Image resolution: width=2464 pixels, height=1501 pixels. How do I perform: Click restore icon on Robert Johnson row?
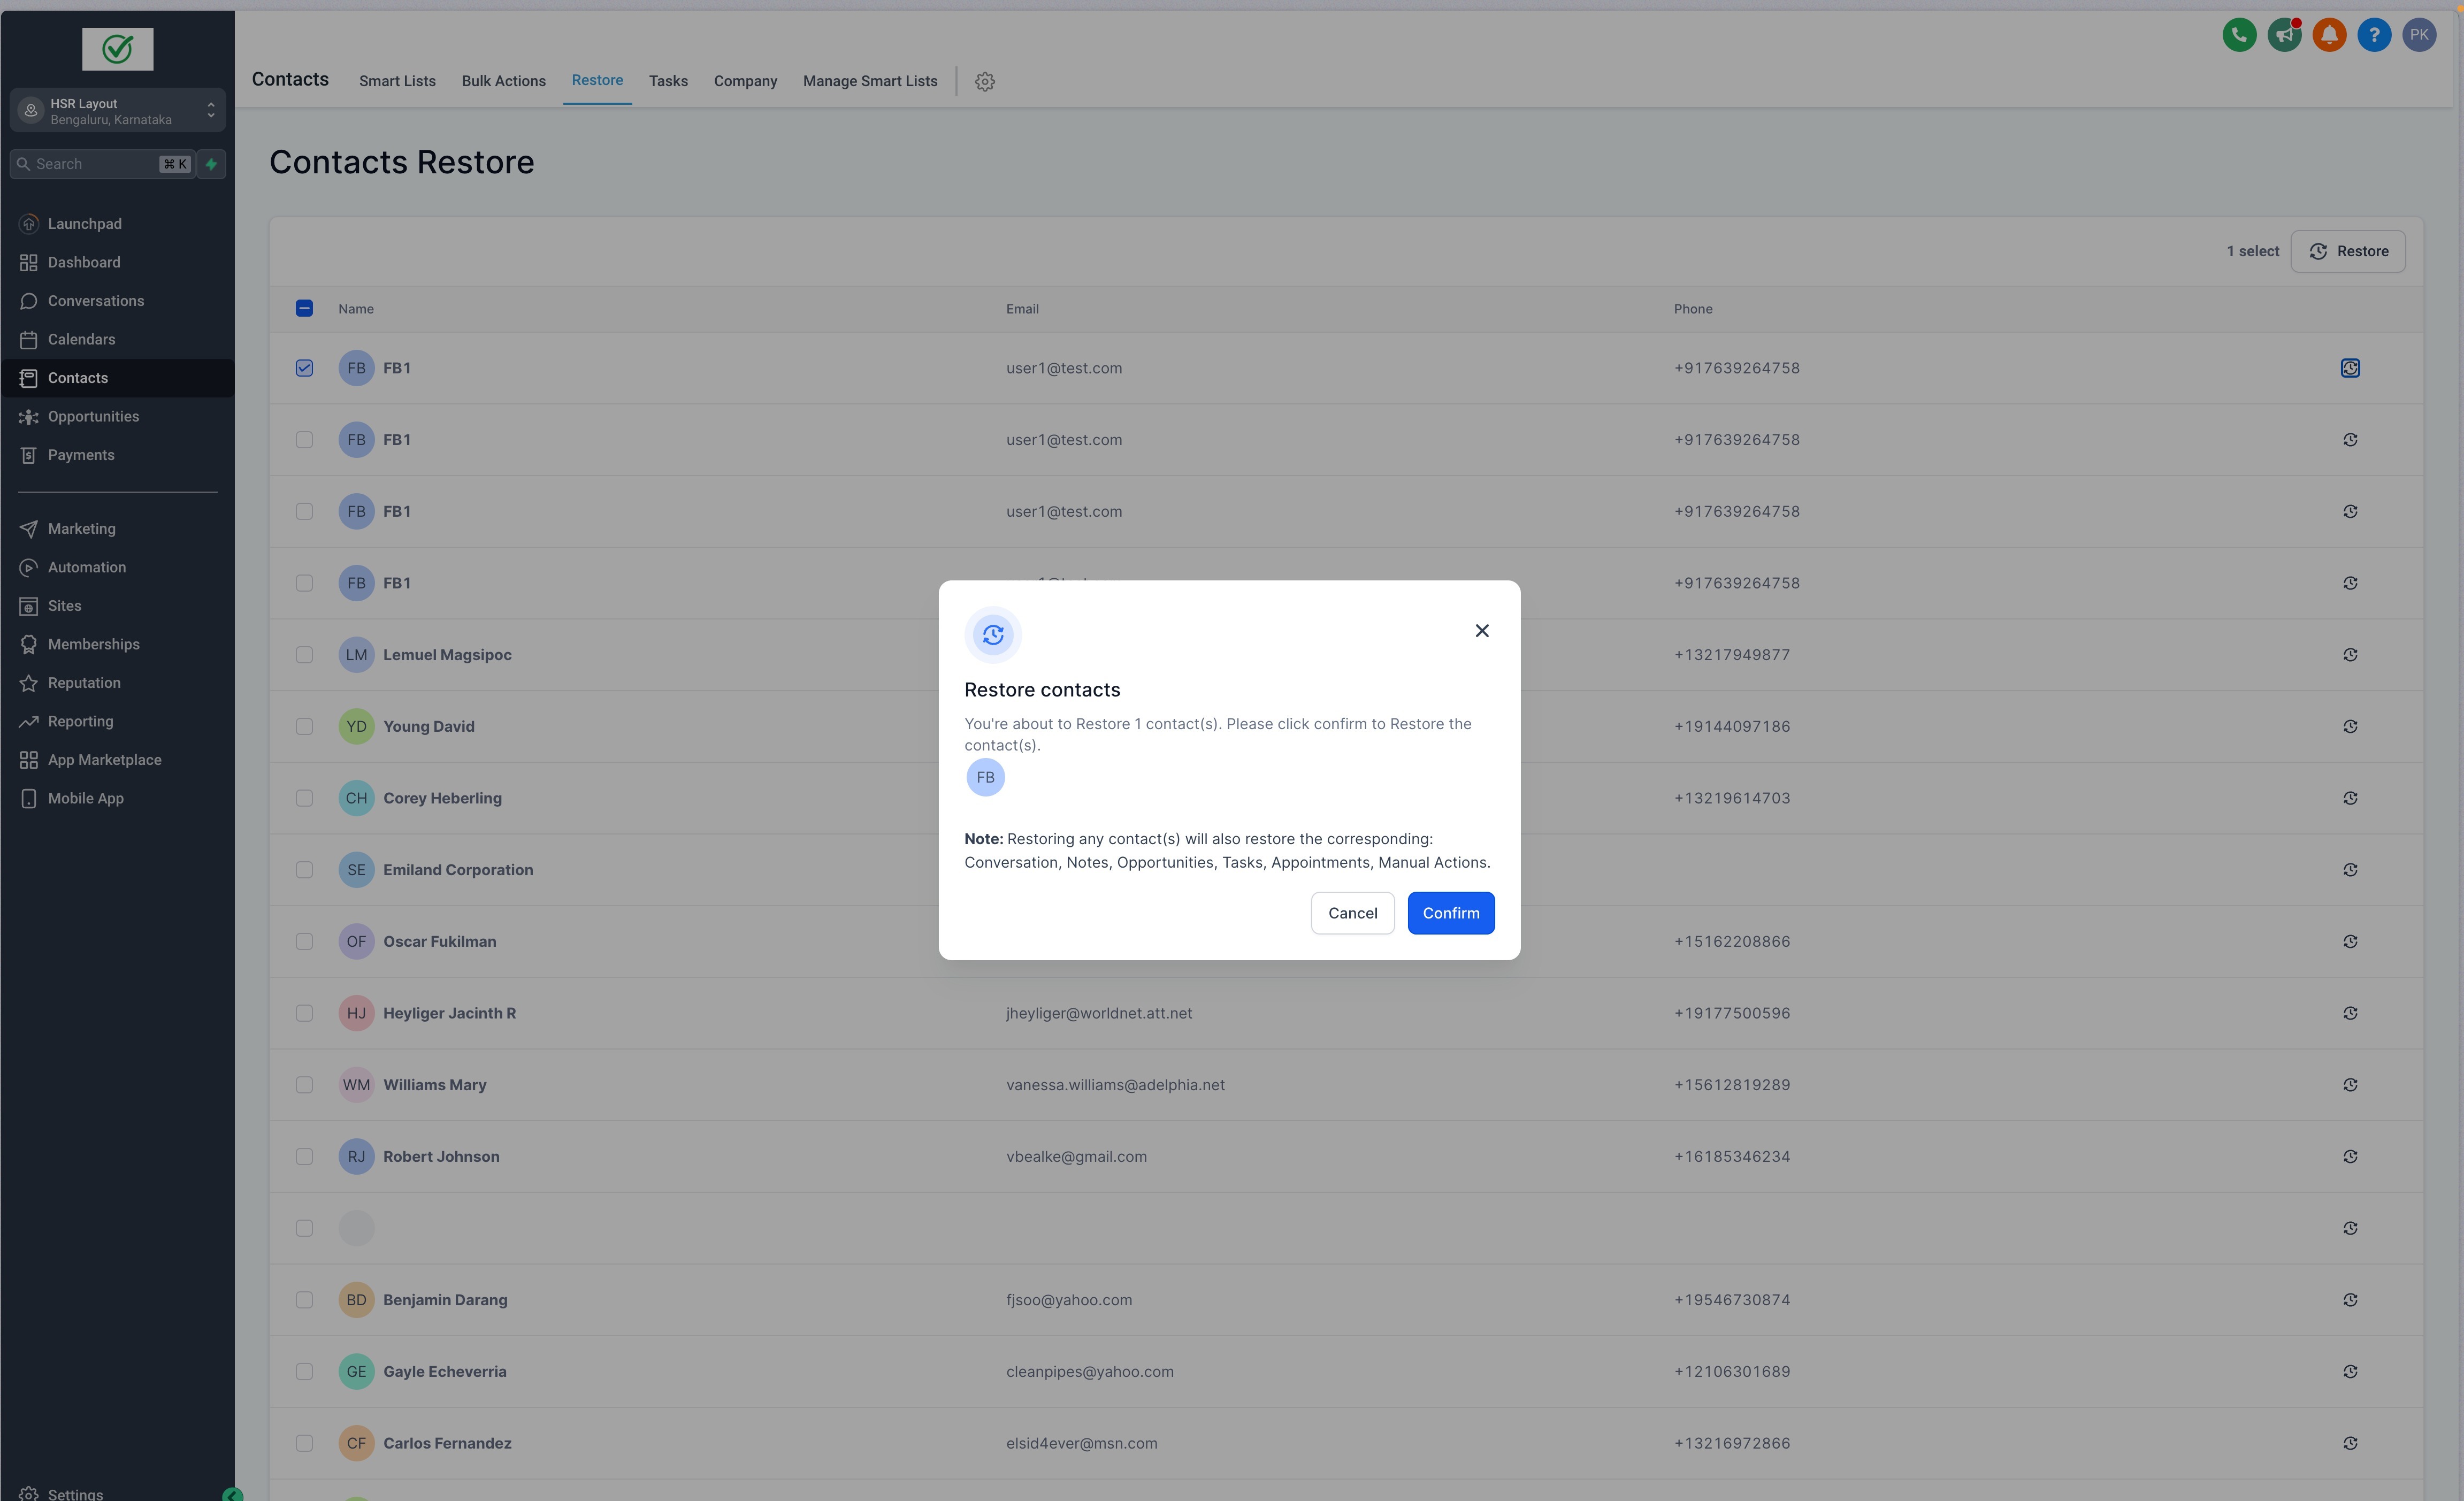tap(2350, 1157)
